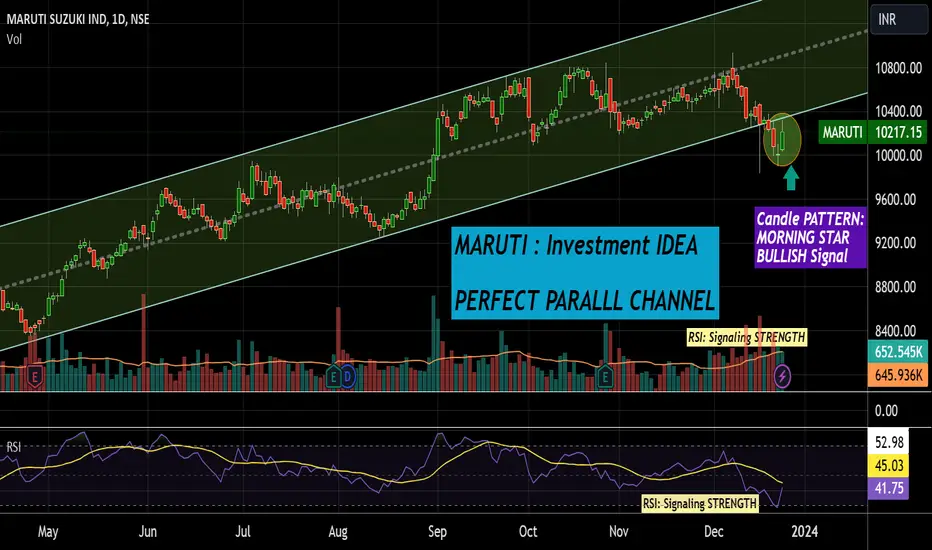Select the Vol indicator label
Viewport: 932px width, 550px height.
(x=14, y=39)
